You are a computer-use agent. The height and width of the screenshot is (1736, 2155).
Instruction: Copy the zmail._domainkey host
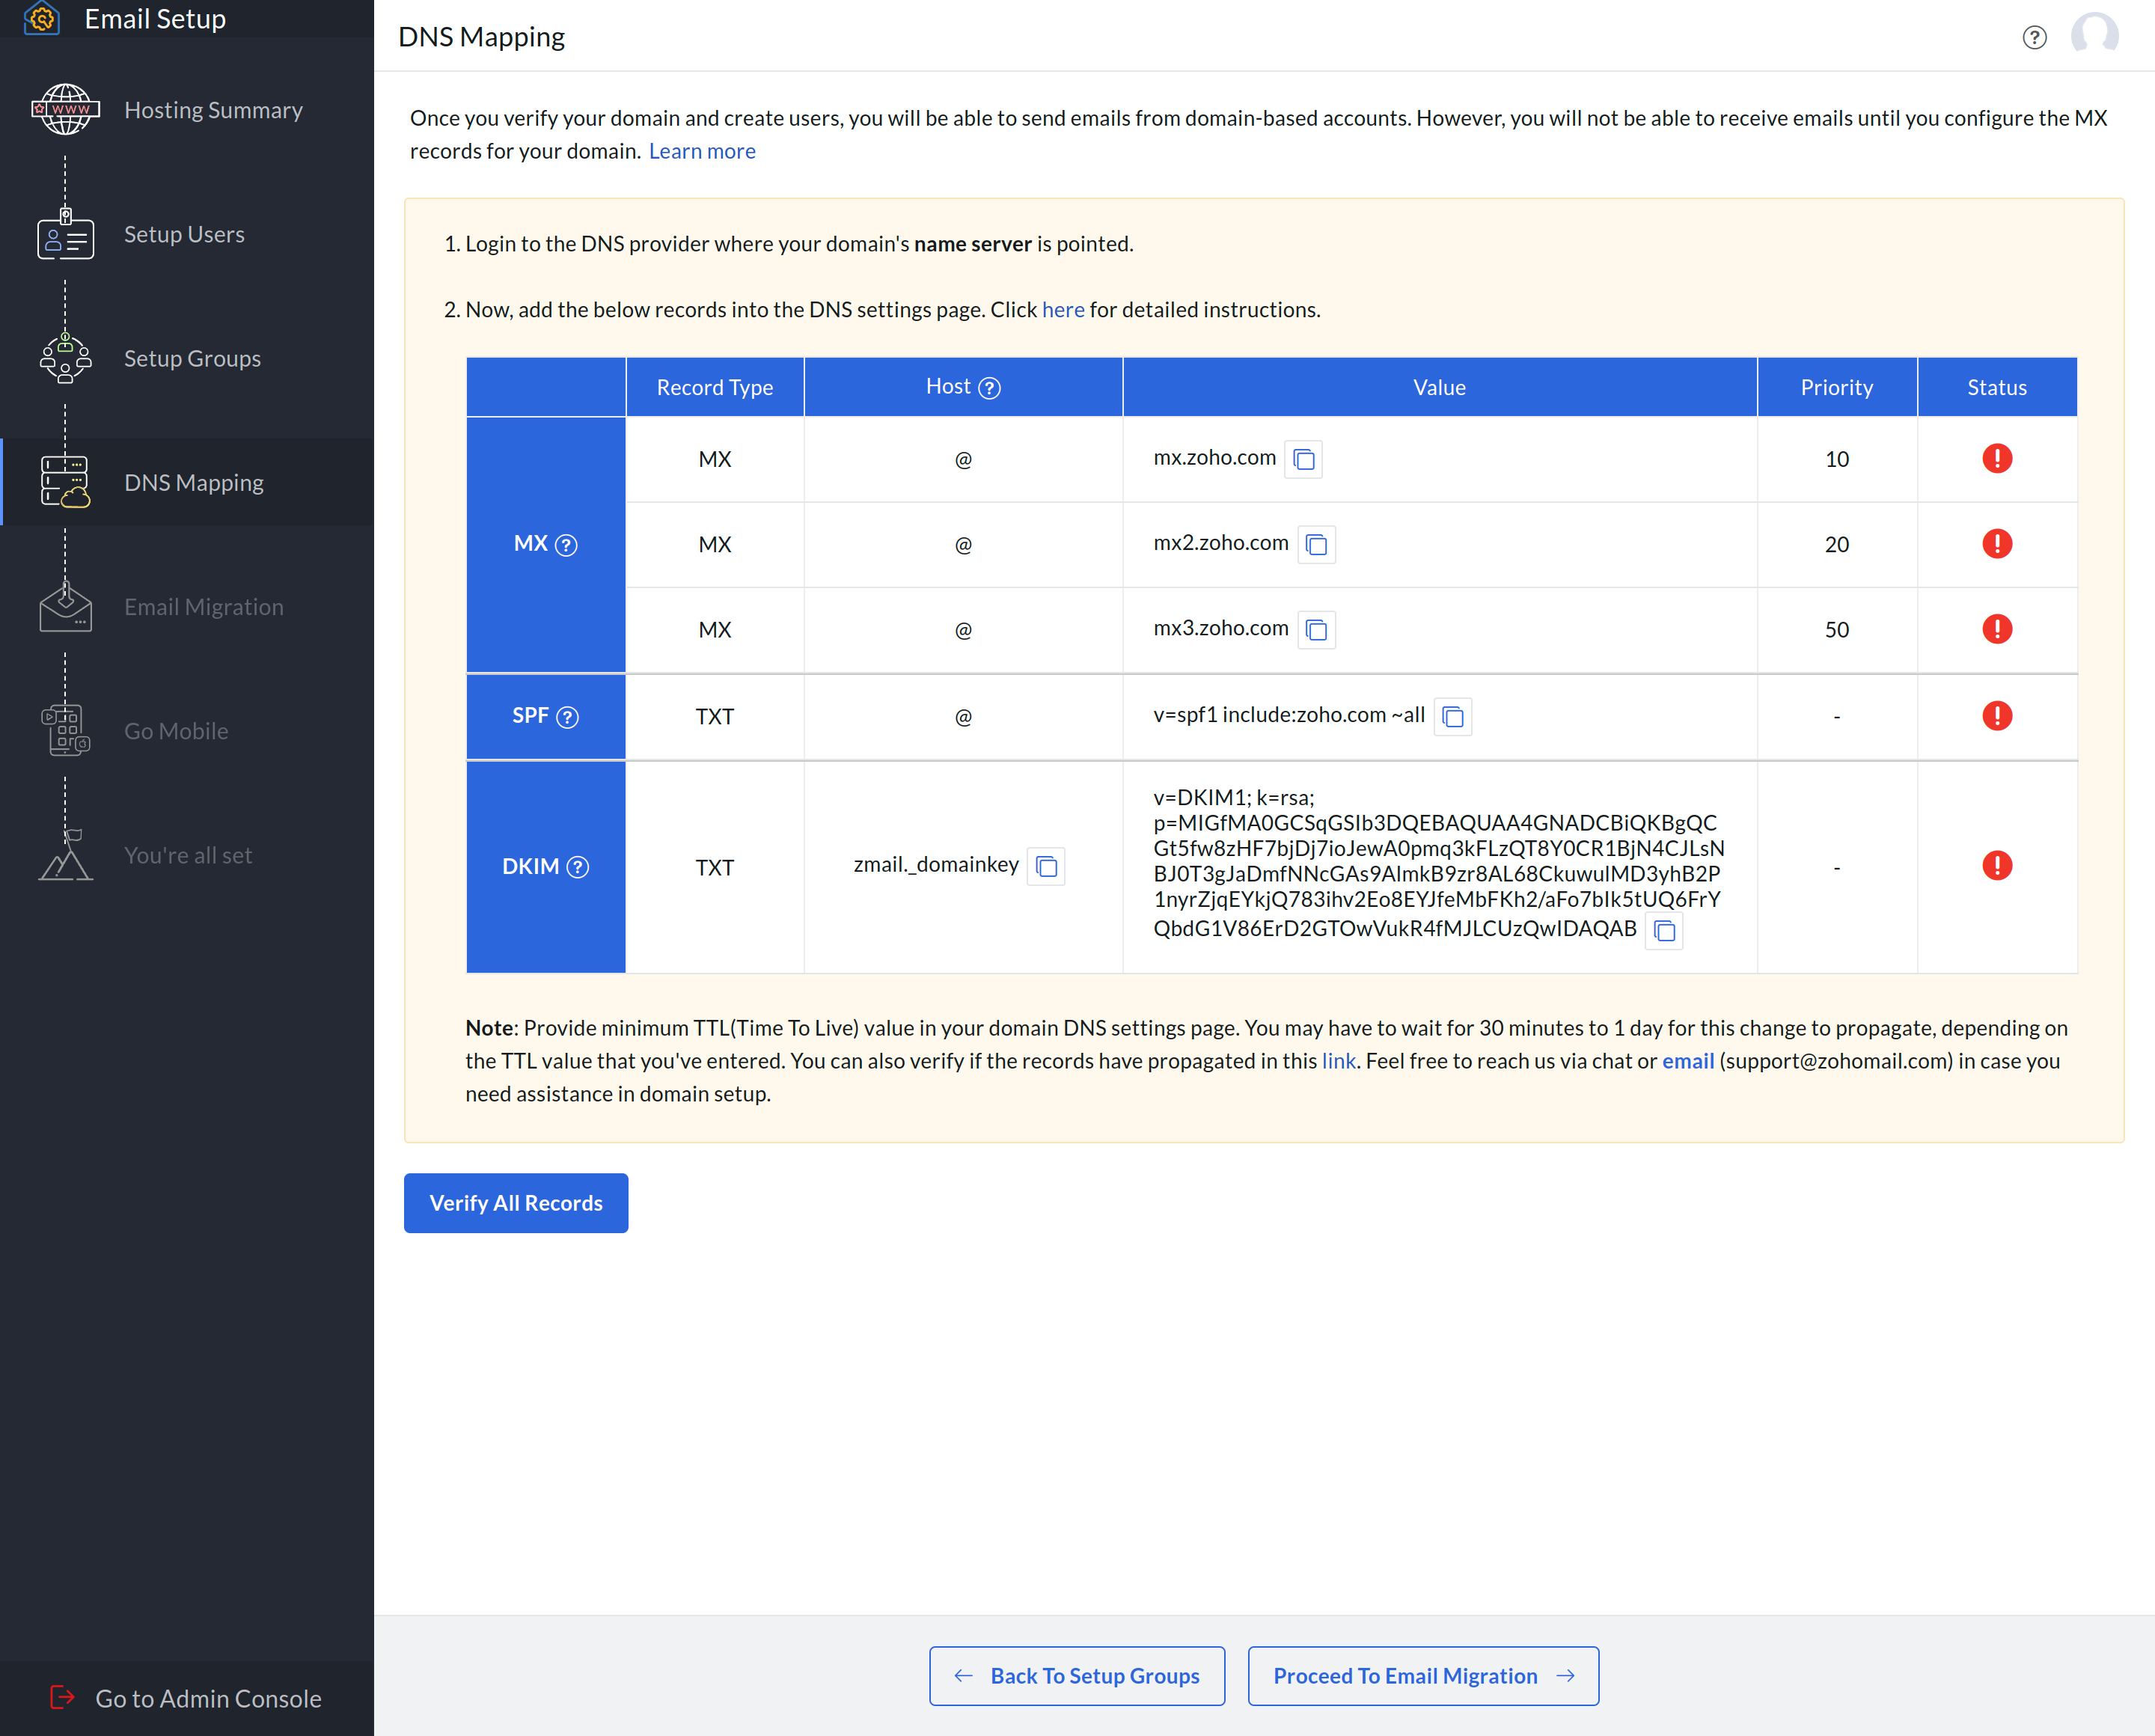(1046, 866)
